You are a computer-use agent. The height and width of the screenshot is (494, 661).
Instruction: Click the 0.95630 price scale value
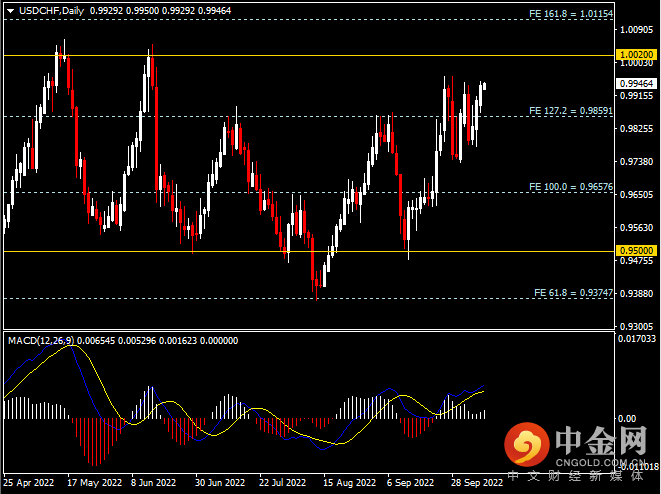637,228
